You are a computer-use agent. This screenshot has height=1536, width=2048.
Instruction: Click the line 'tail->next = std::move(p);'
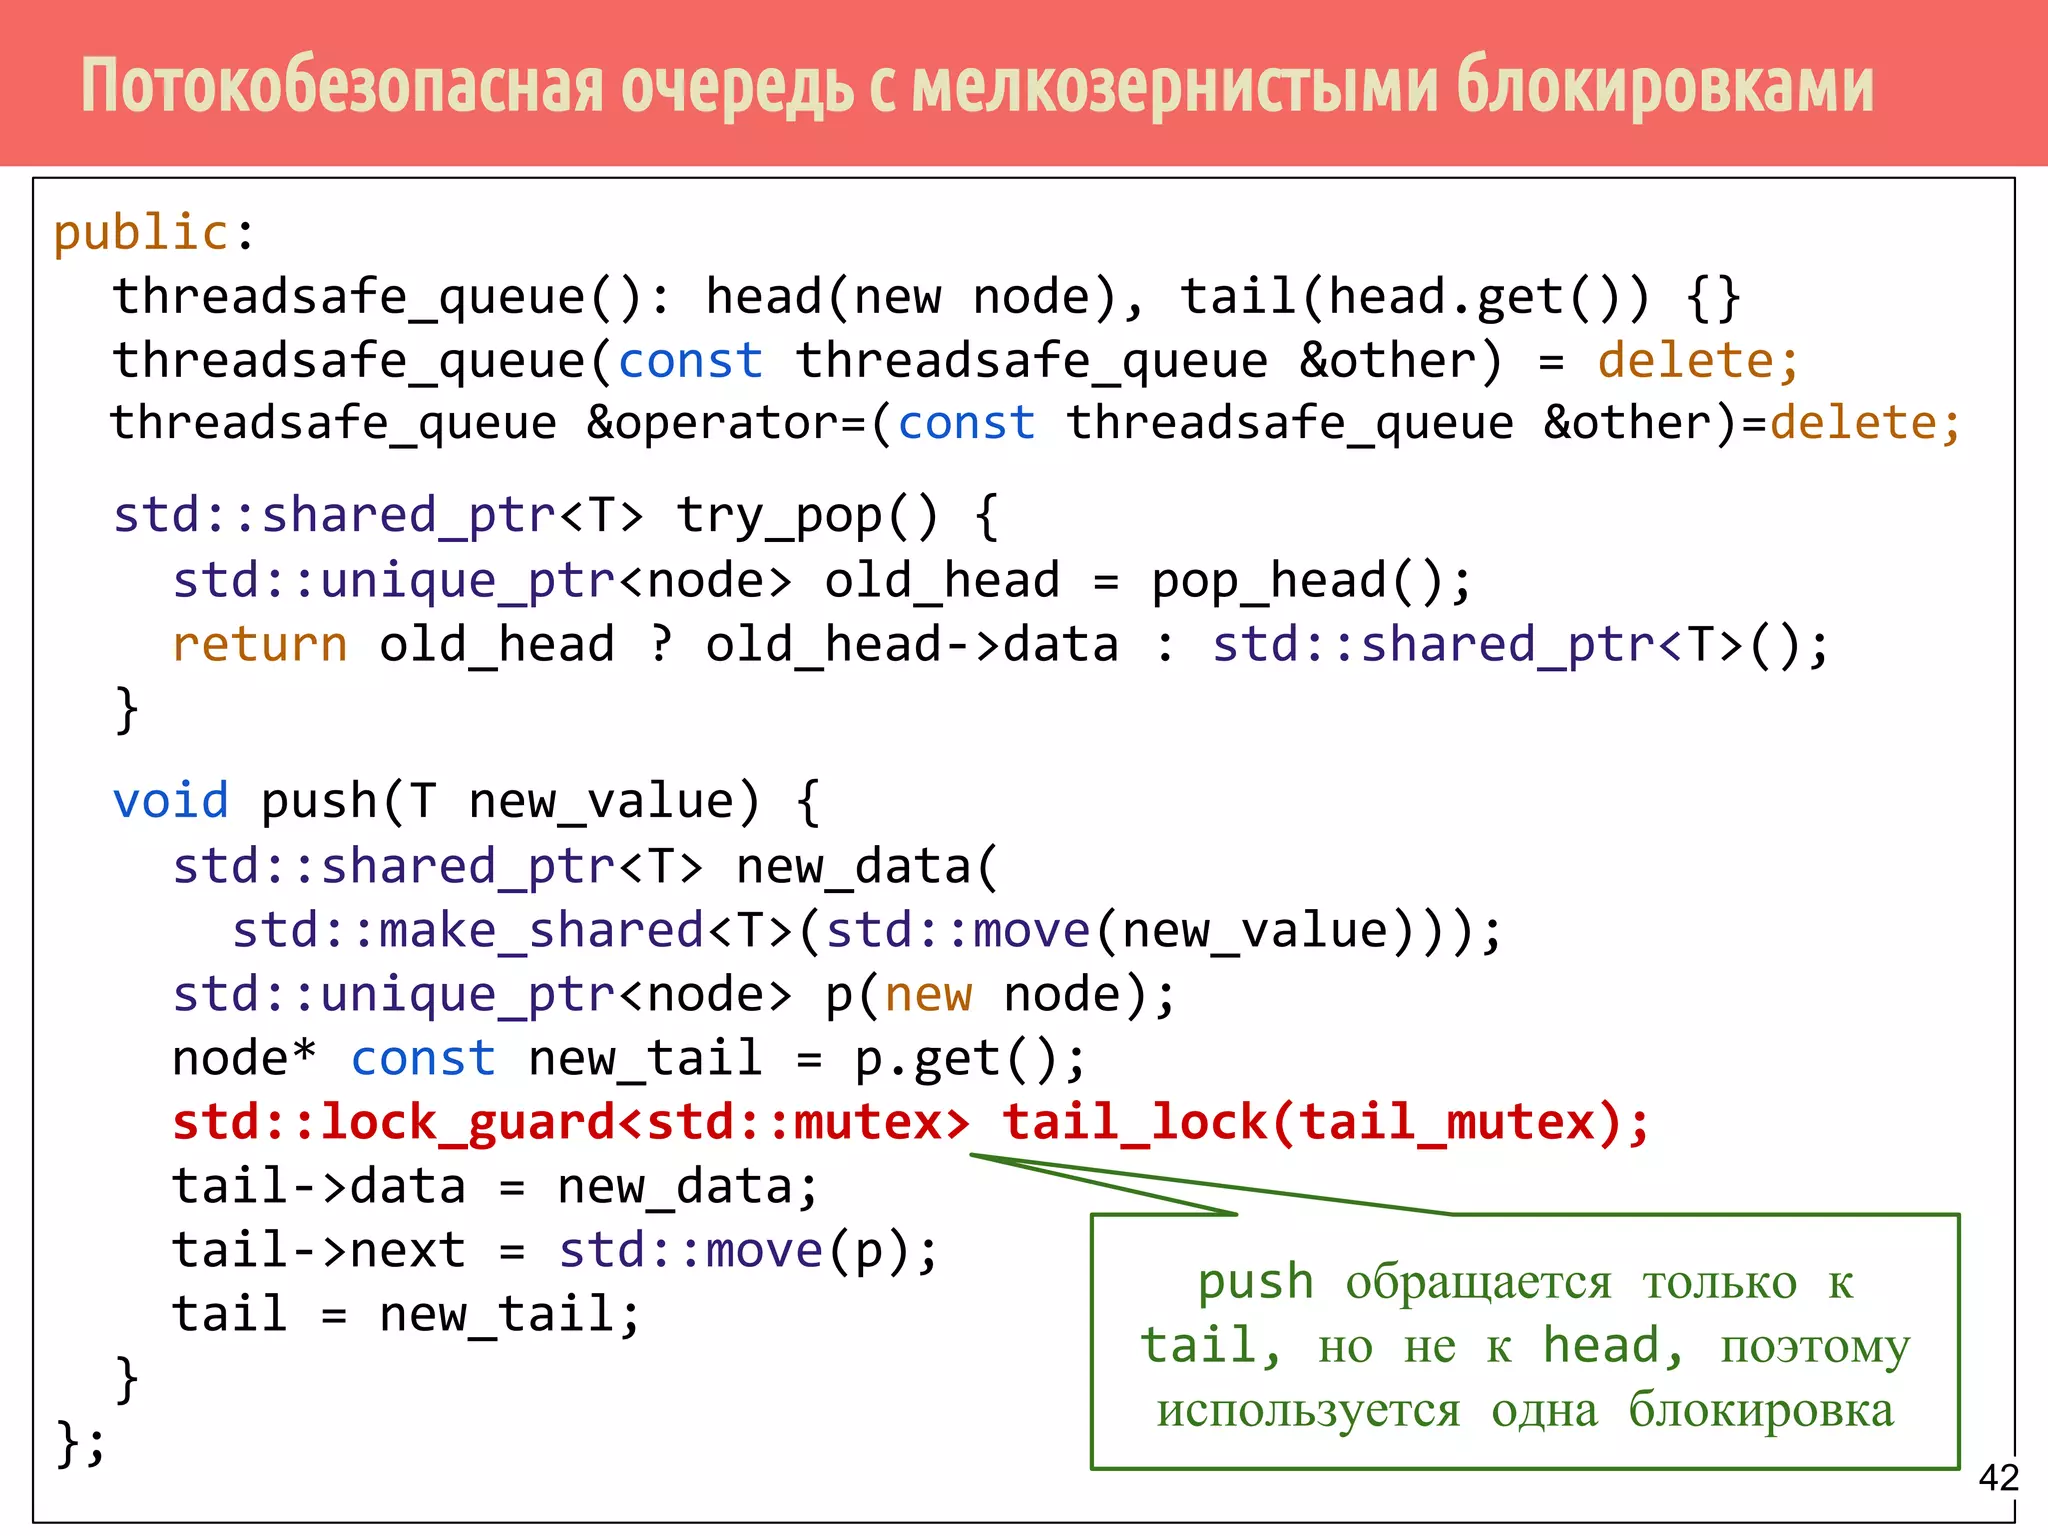555,1251
